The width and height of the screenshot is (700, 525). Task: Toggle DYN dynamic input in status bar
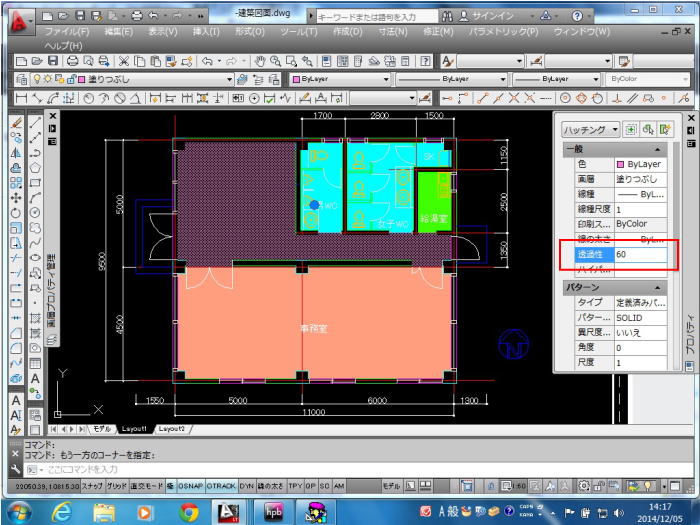click(x=246, y=486)
